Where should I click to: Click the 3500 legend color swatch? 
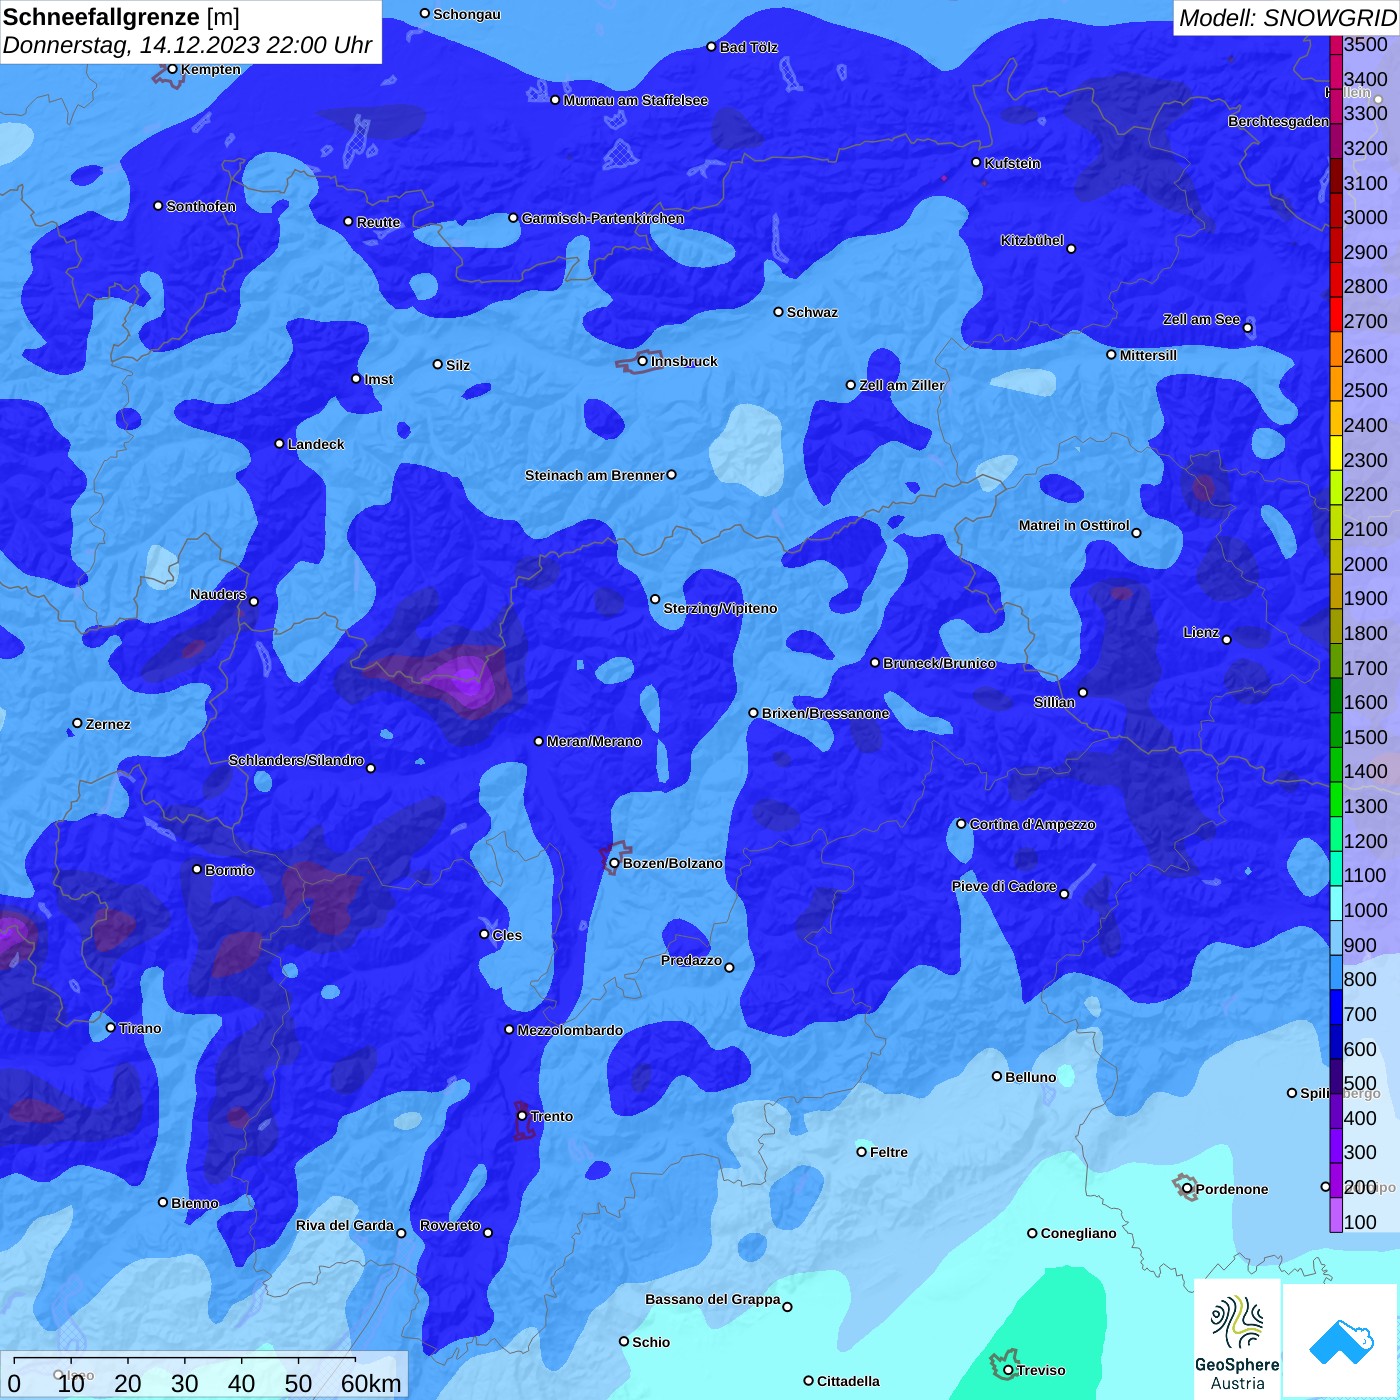click(1336, 45)
